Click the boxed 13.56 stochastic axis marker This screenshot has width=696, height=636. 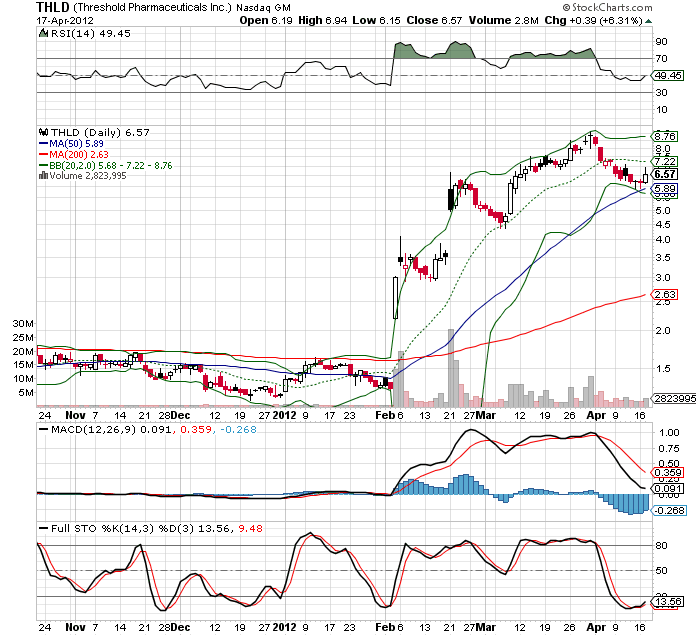pos(665,602)
